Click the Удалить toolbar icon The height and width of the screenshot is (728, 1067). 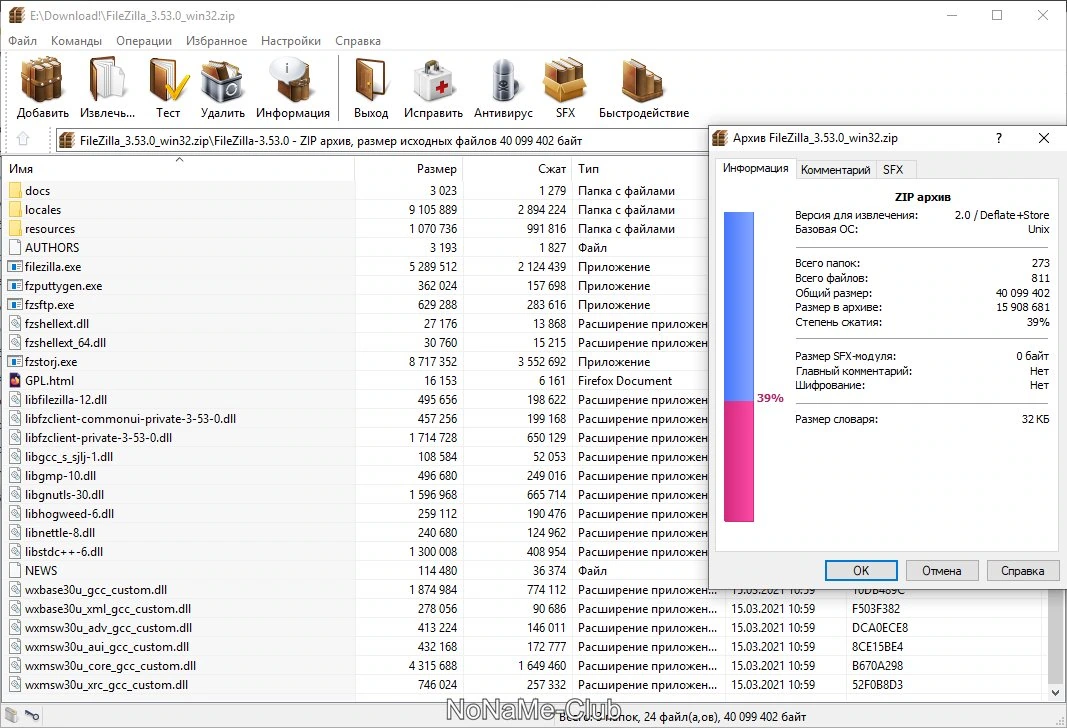pyautogui.click(x=222, y=80)
